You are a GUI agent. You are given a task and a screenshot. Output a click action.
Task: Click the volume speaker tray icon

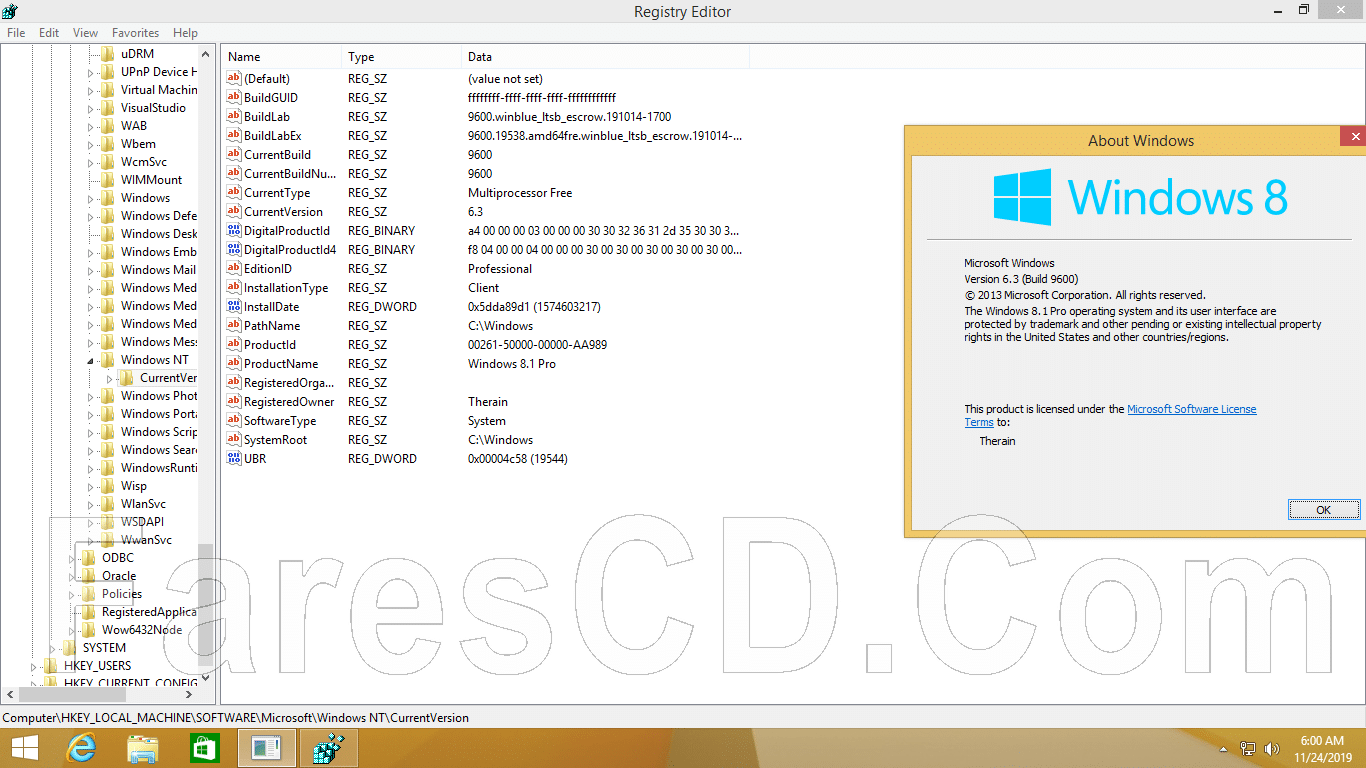tap(1272, 748)
